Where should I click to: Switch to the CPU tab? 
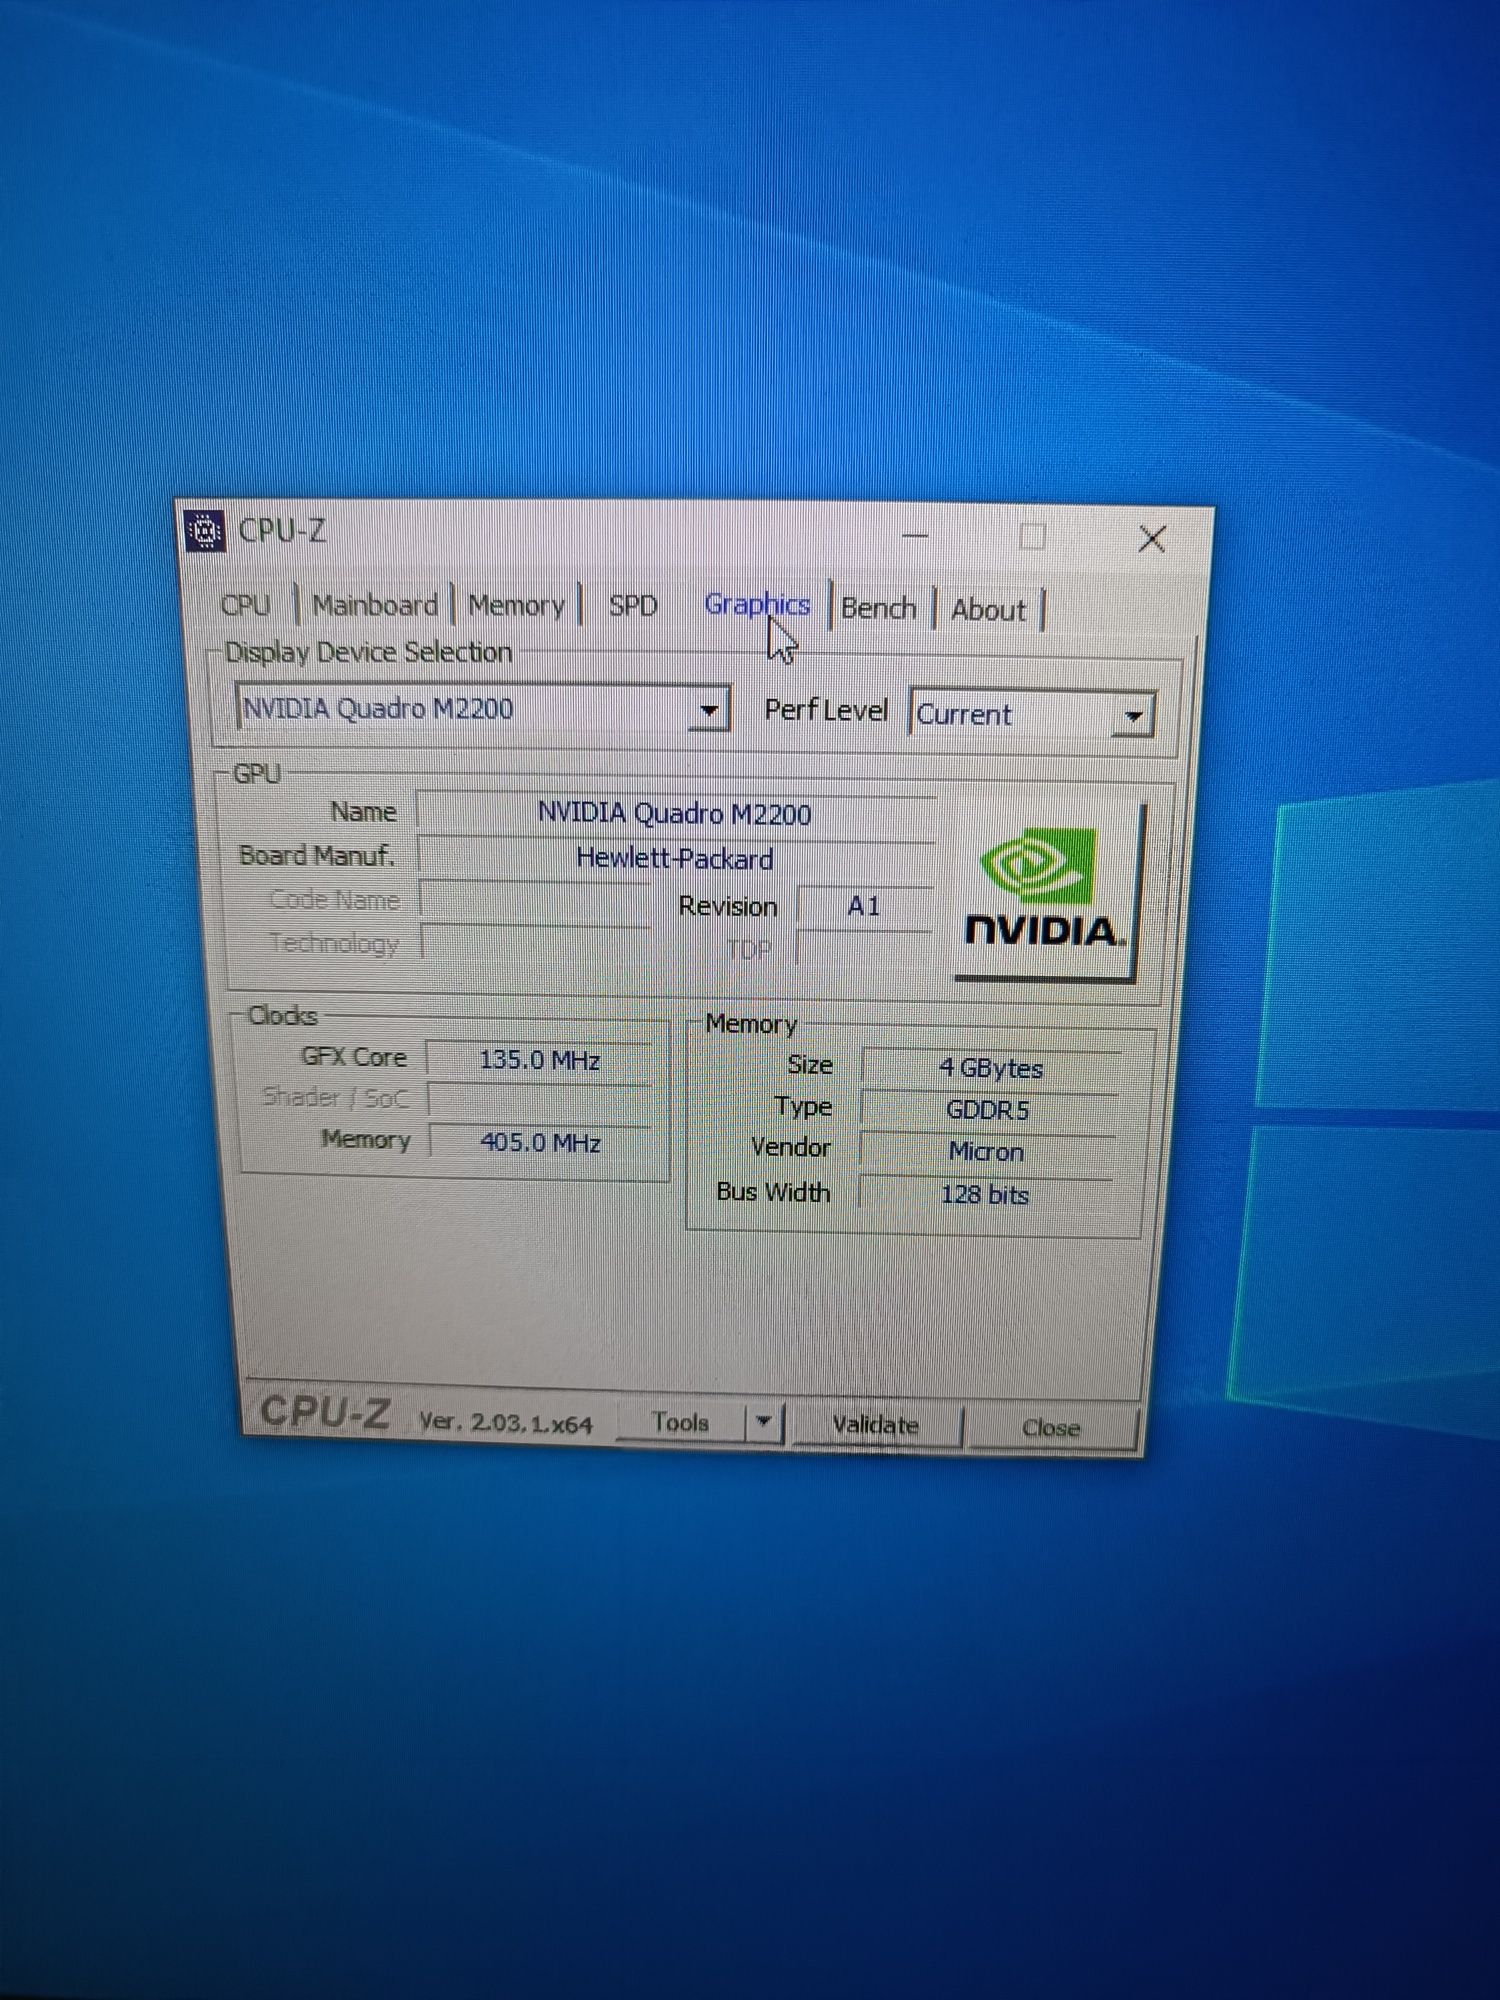coord(245,605)
